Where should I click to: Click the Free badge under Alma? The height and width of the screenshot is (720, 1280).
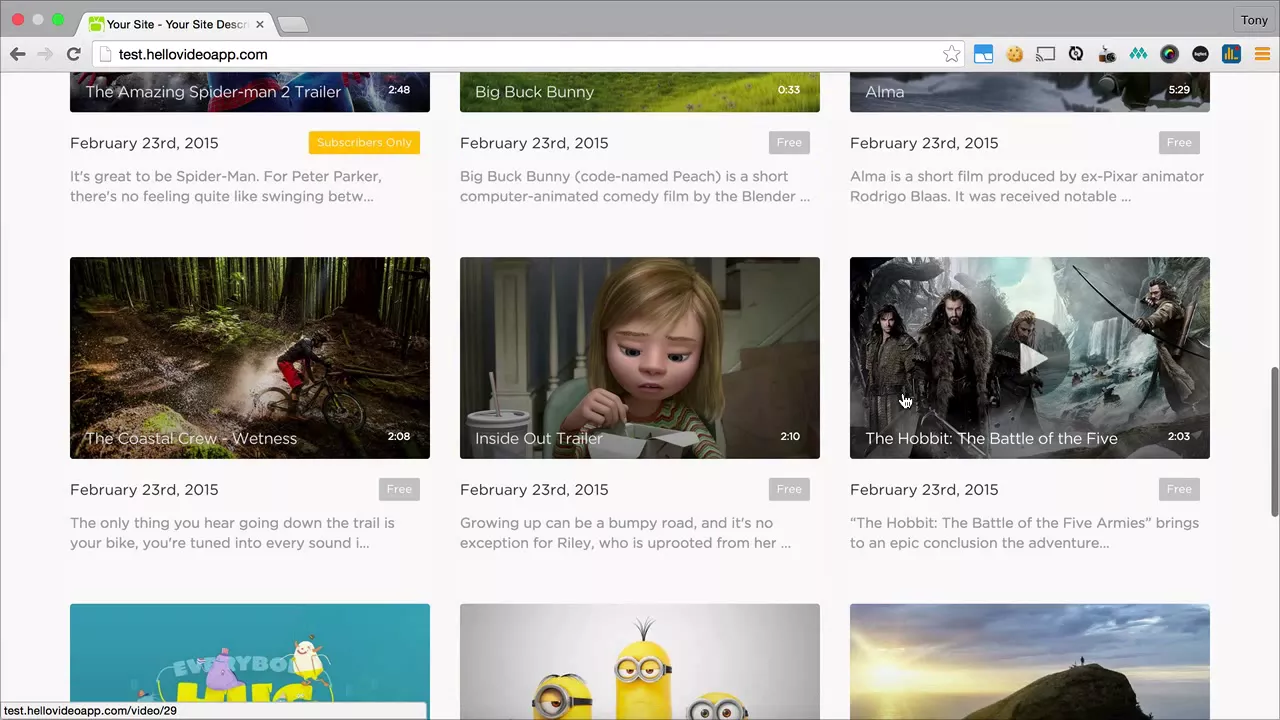tap(1179, 142)
